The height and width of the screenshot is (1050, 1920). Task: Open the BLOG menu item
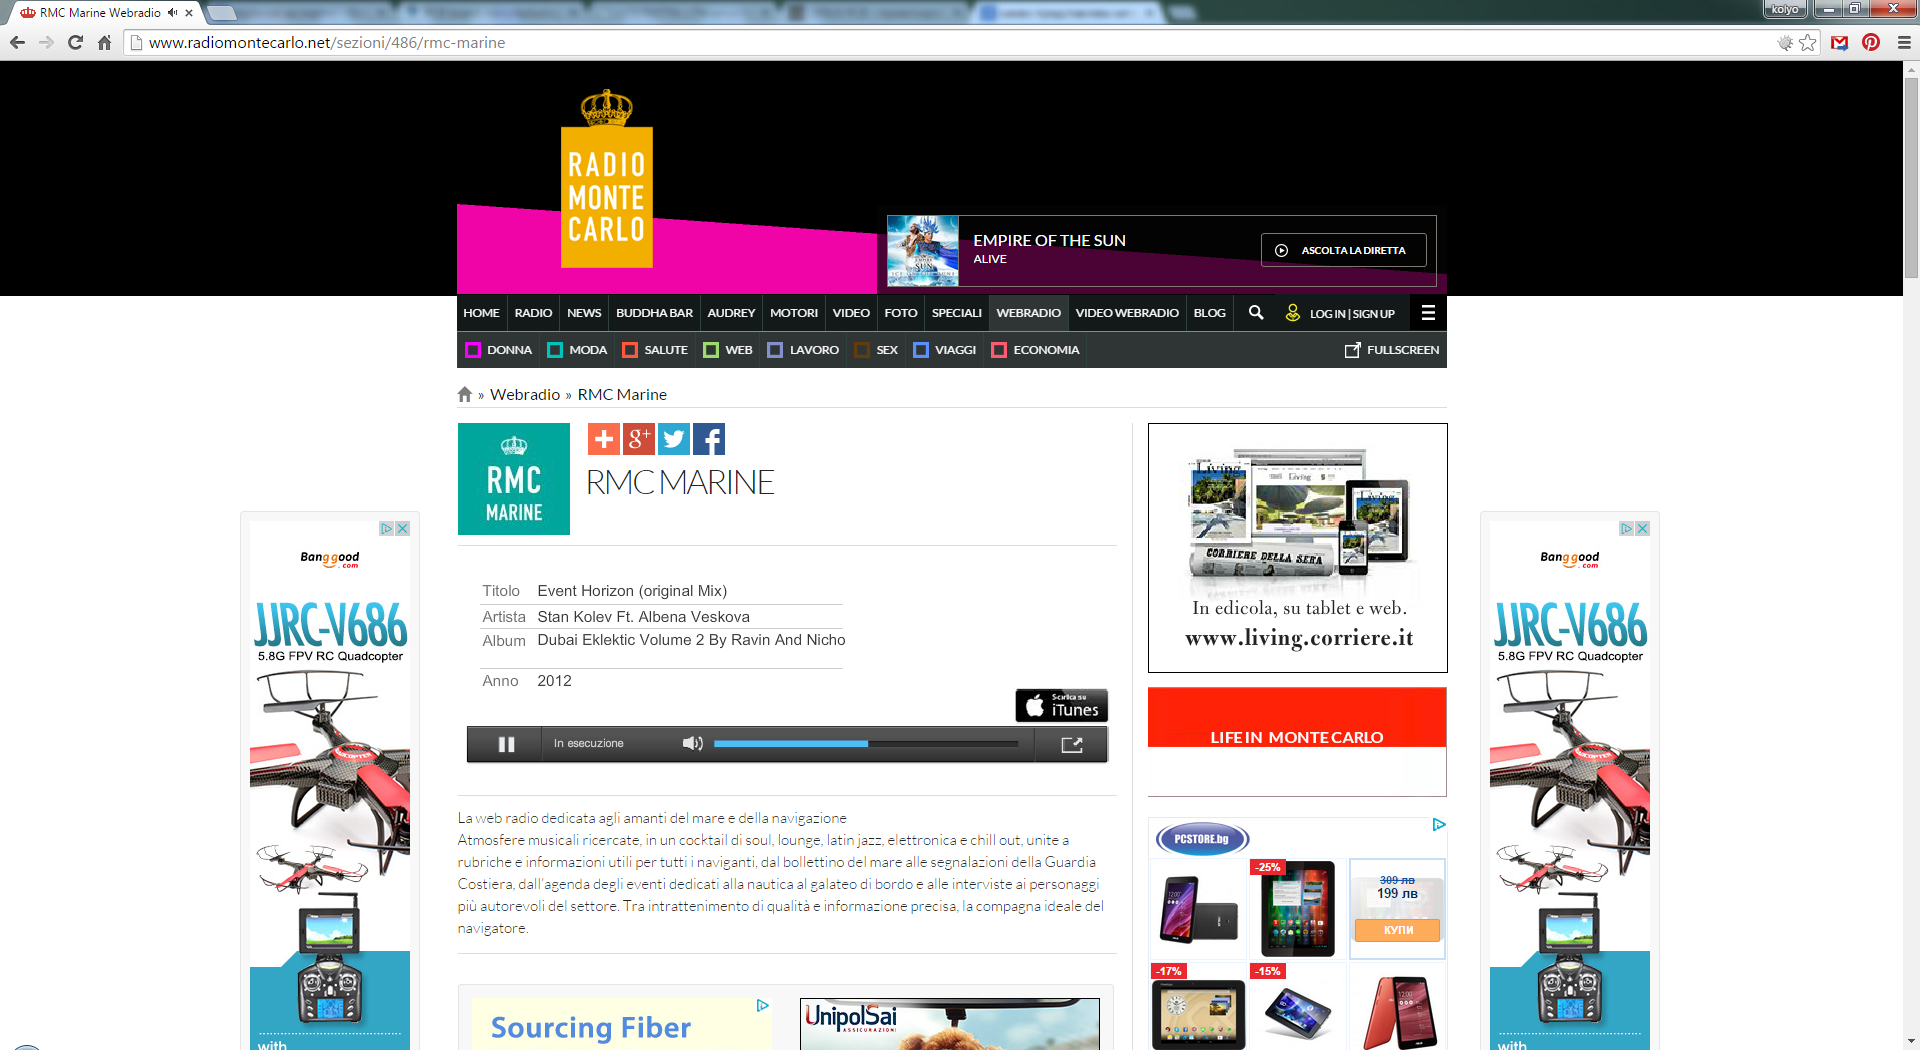pos(1209,313)
